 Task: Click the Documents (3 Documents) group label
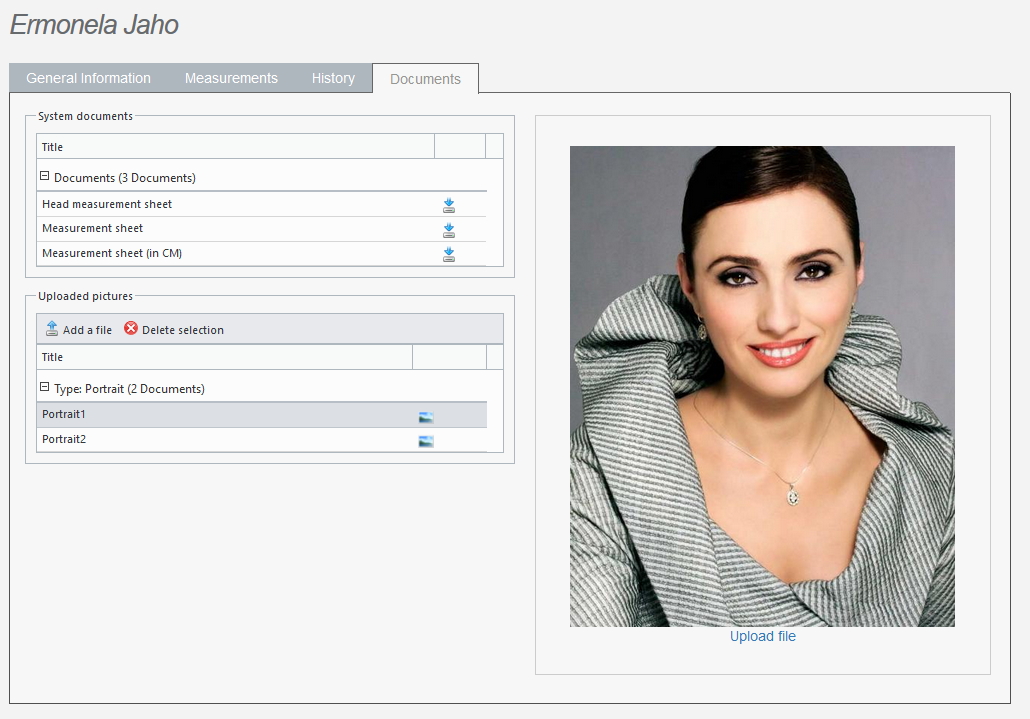click(125, 178)
